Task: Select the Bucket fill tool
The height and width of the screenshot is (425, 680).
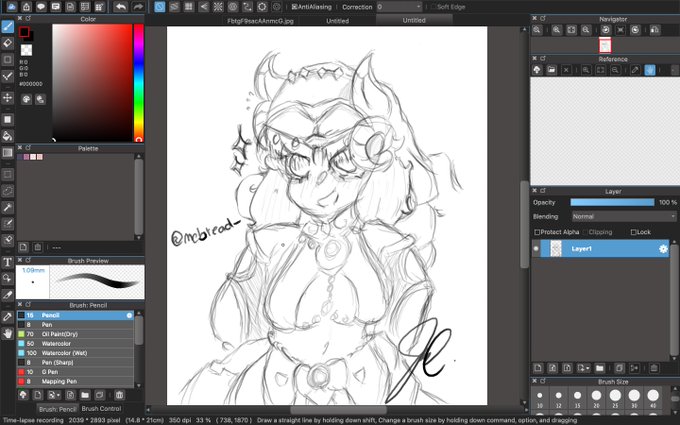Action: click(7, 136)
